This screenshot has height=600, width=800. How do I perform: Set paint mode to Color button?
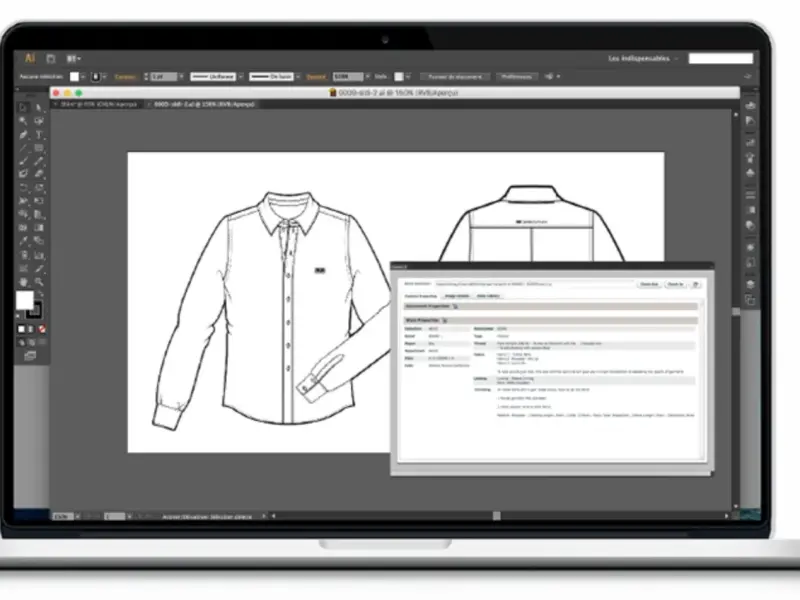click(21, 329)
